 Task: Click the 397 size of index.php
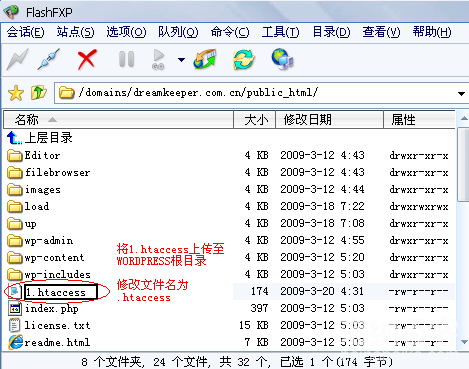[x=259, y=308]
